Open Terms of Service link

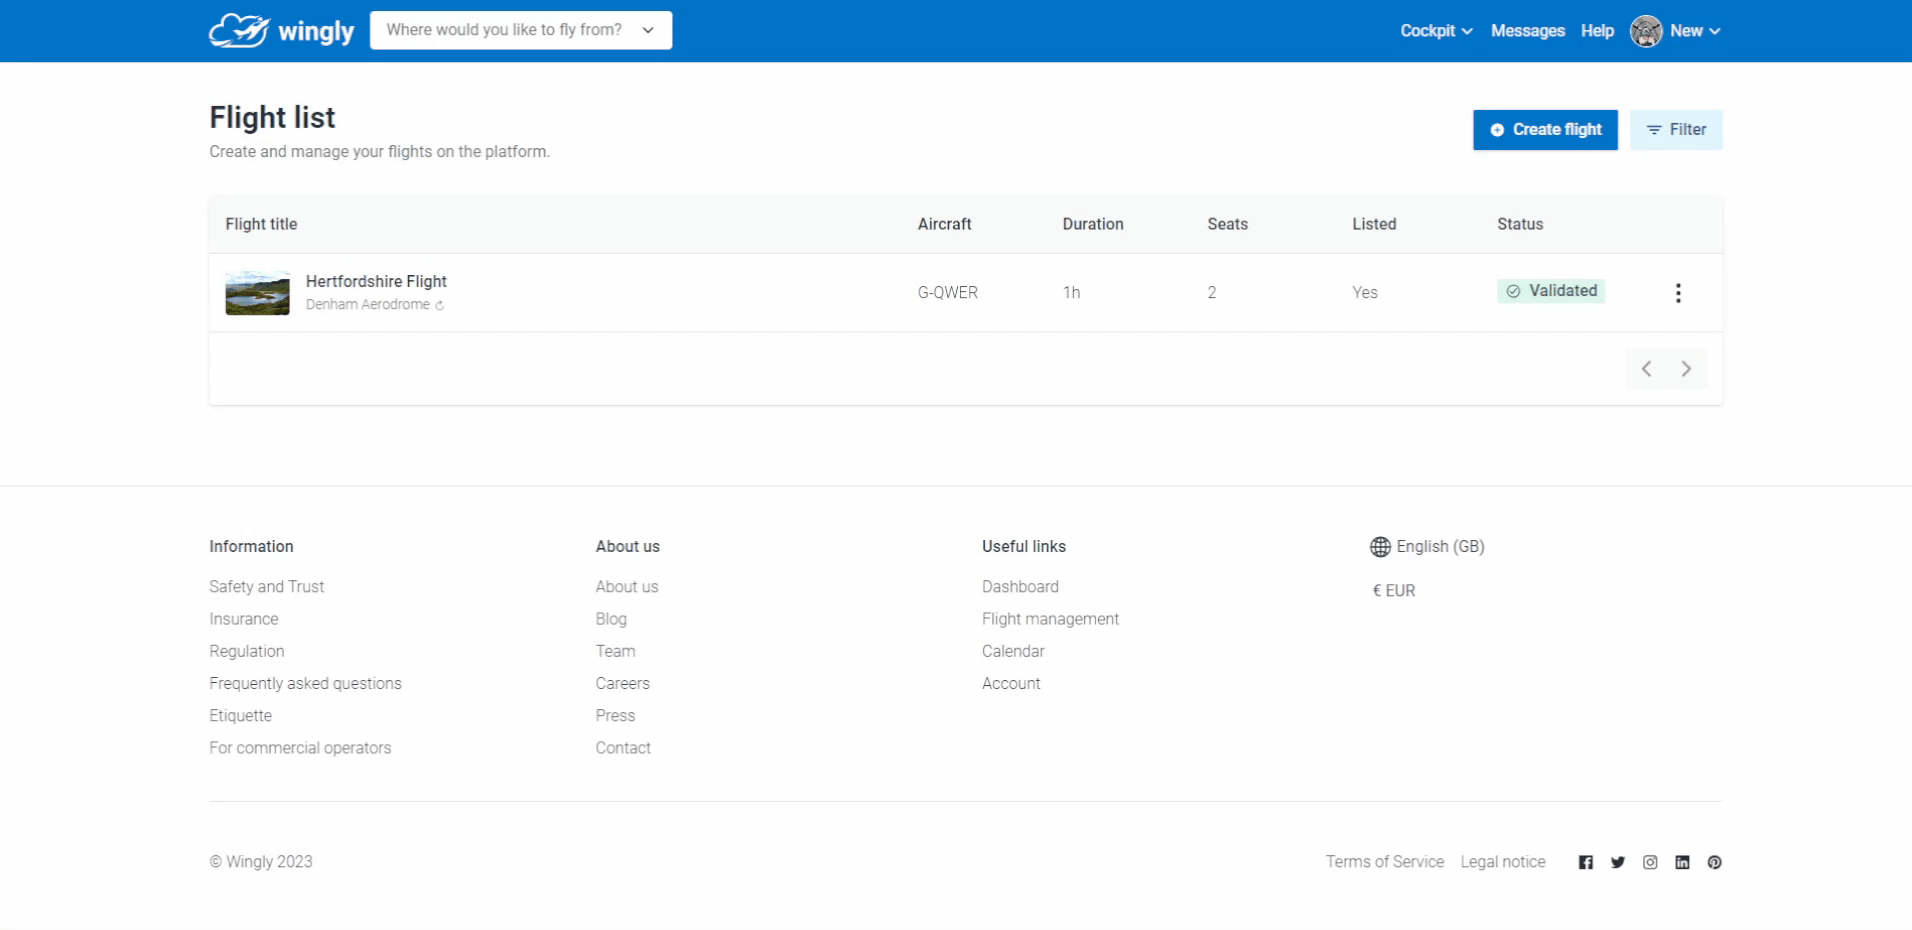click(1385, 862)
